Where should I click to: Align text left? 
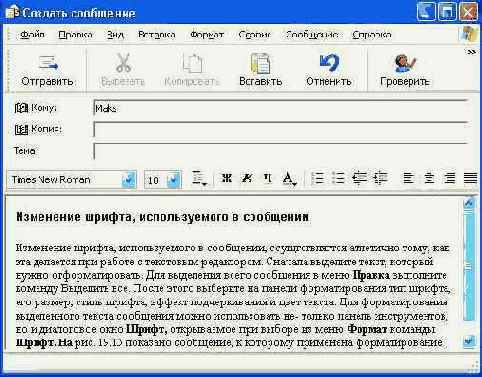point(409,178)
